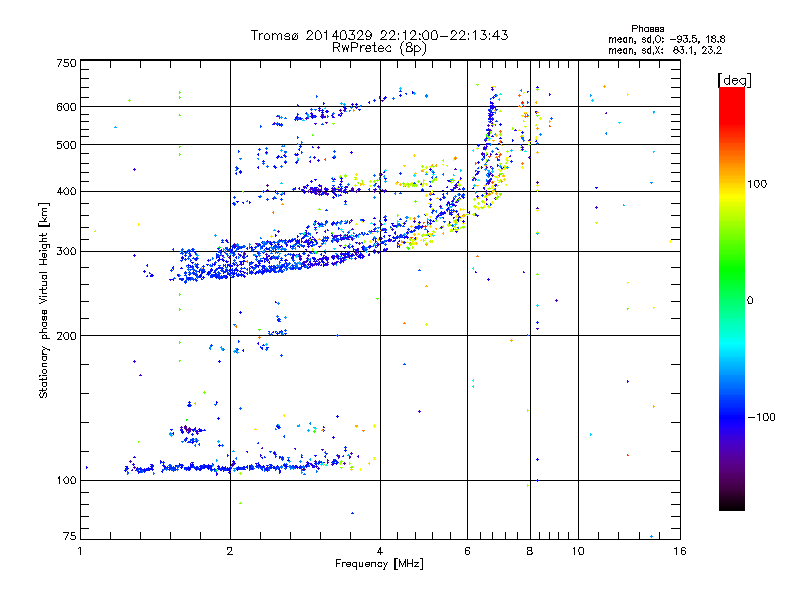Pick the green region of the colorbar
This screenshot has height=600, width=800.
pyautogui.click(x=732, y=270)
